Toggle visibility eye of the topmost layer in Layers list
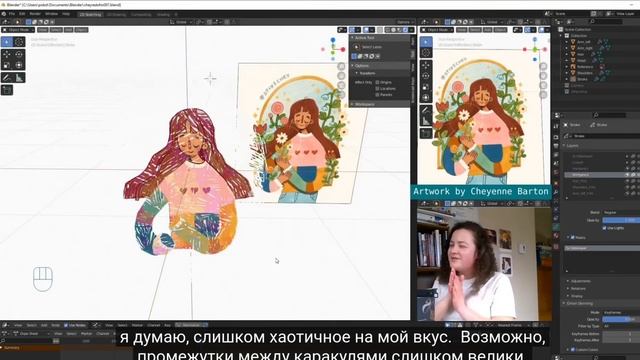This screenshot has width=640, height=360. pyautogui.click(x=627, y=156)
